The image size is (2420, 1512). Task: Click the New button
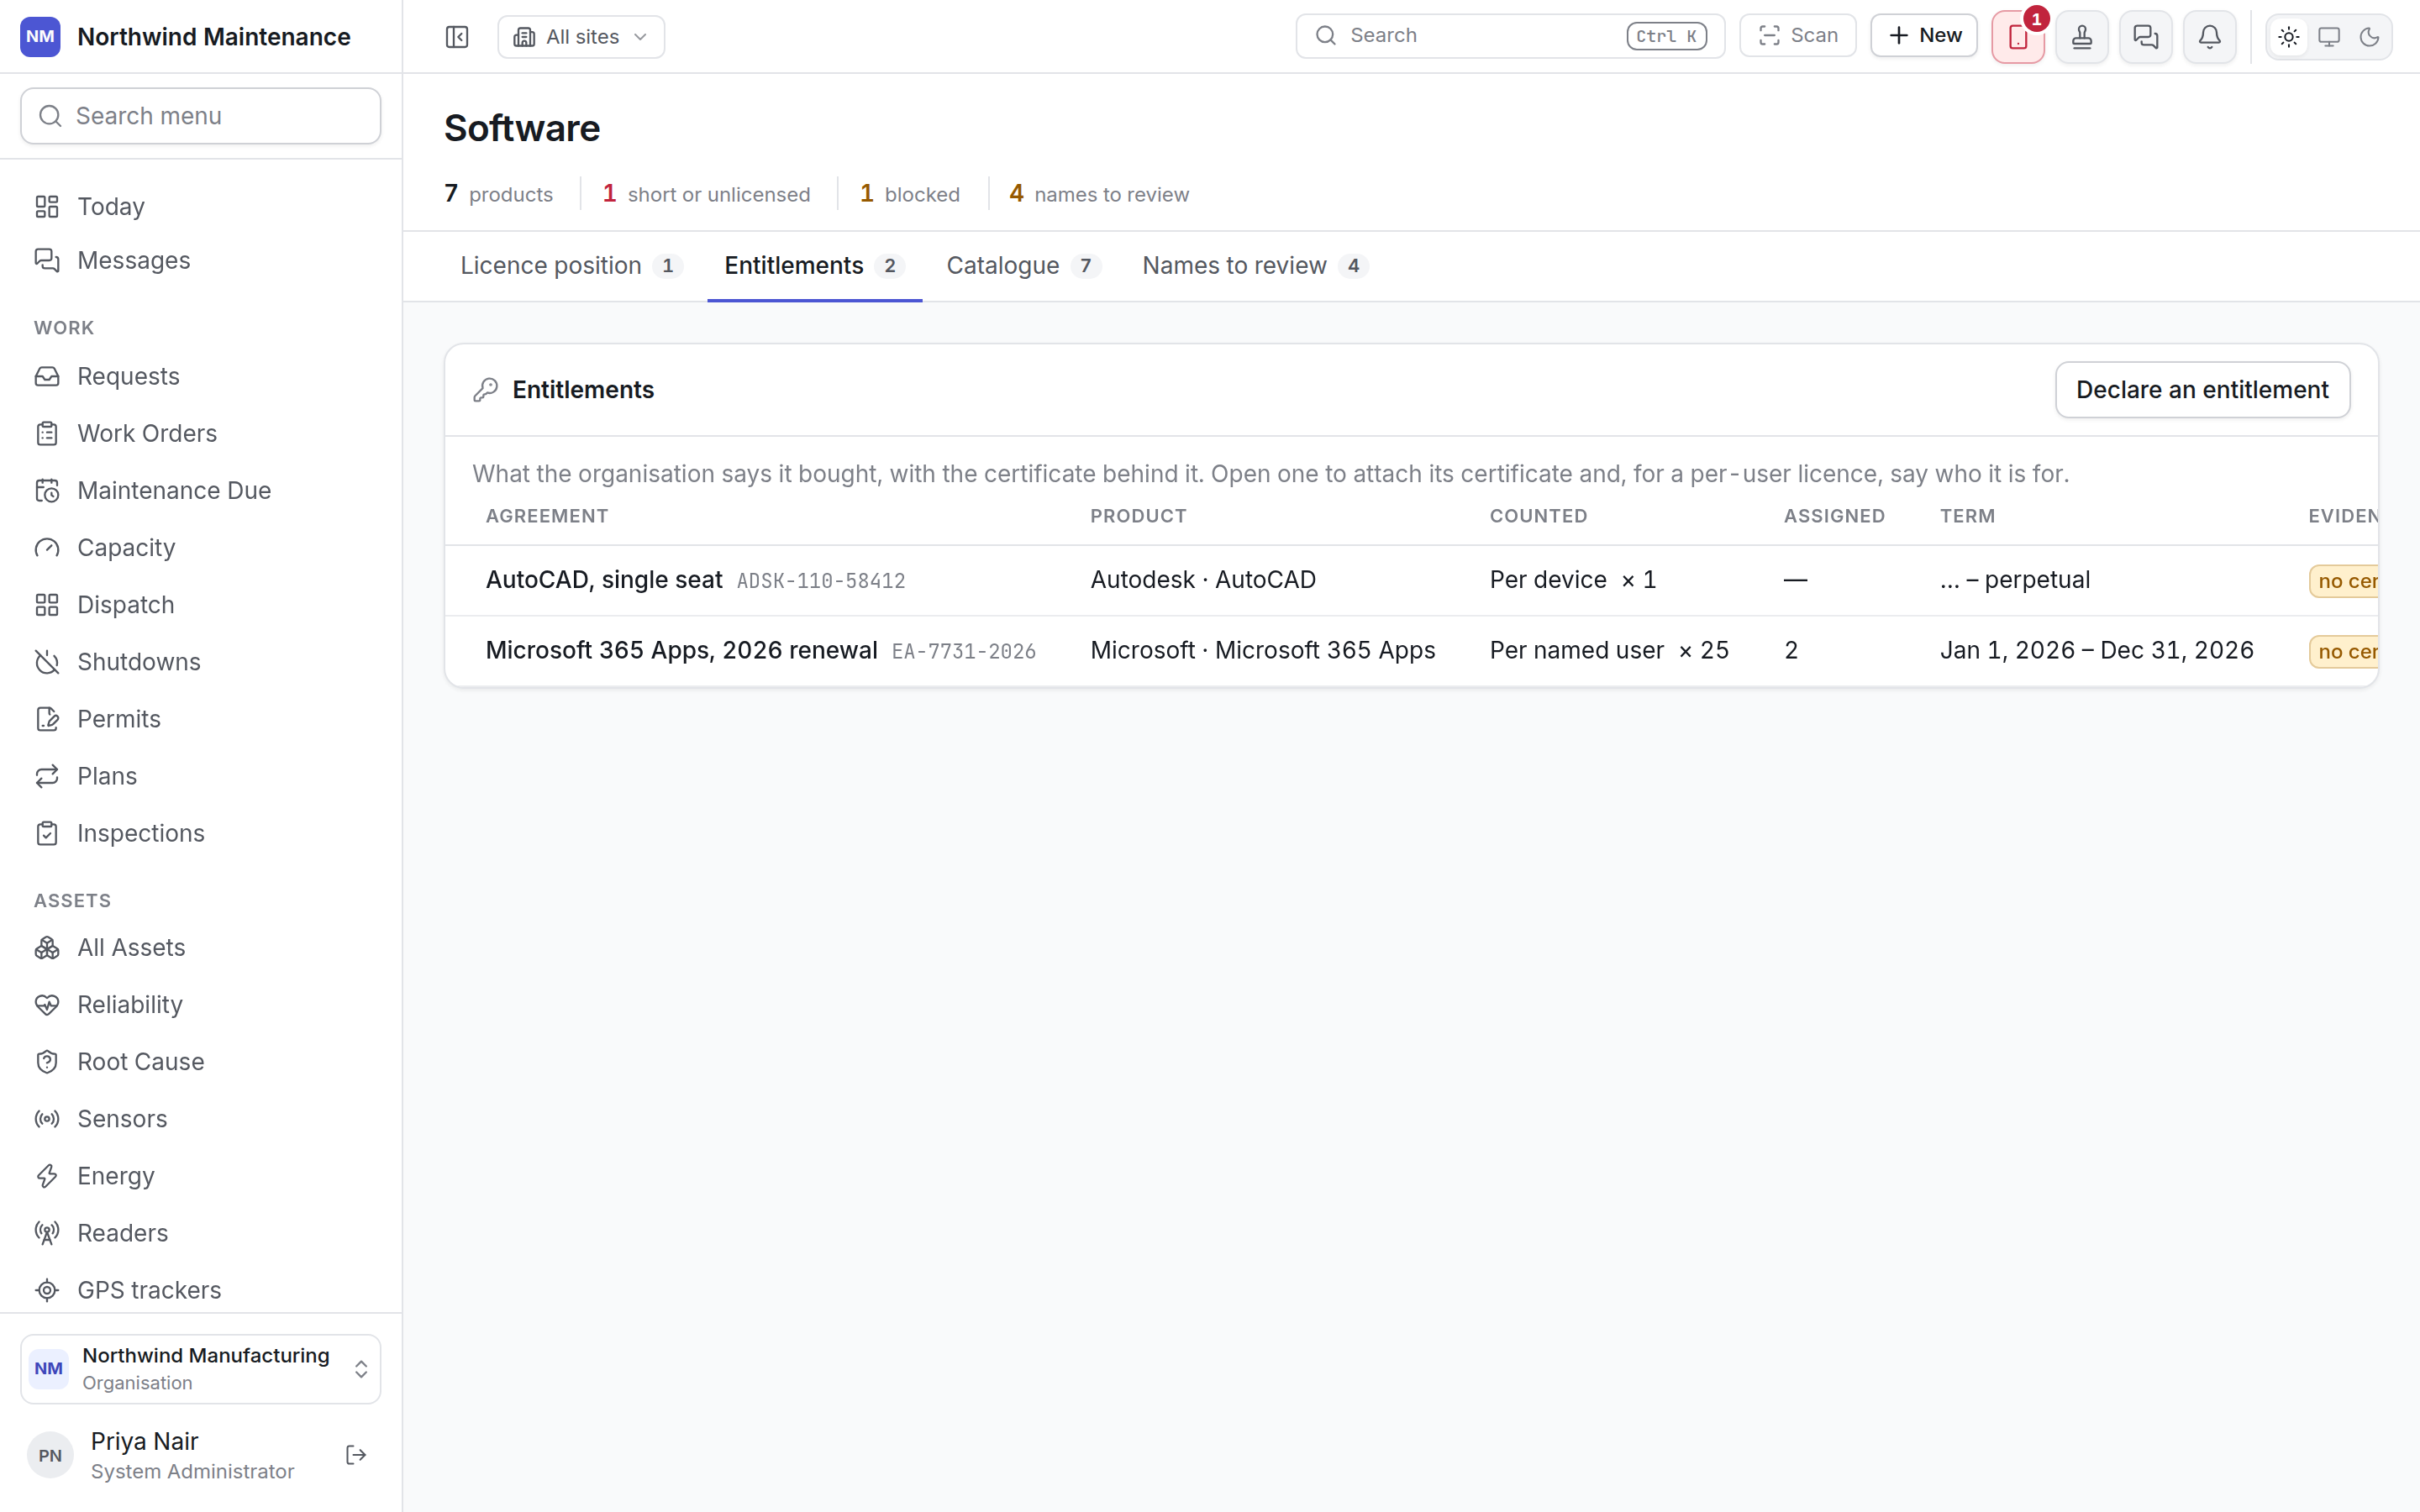coord(1924,36)
